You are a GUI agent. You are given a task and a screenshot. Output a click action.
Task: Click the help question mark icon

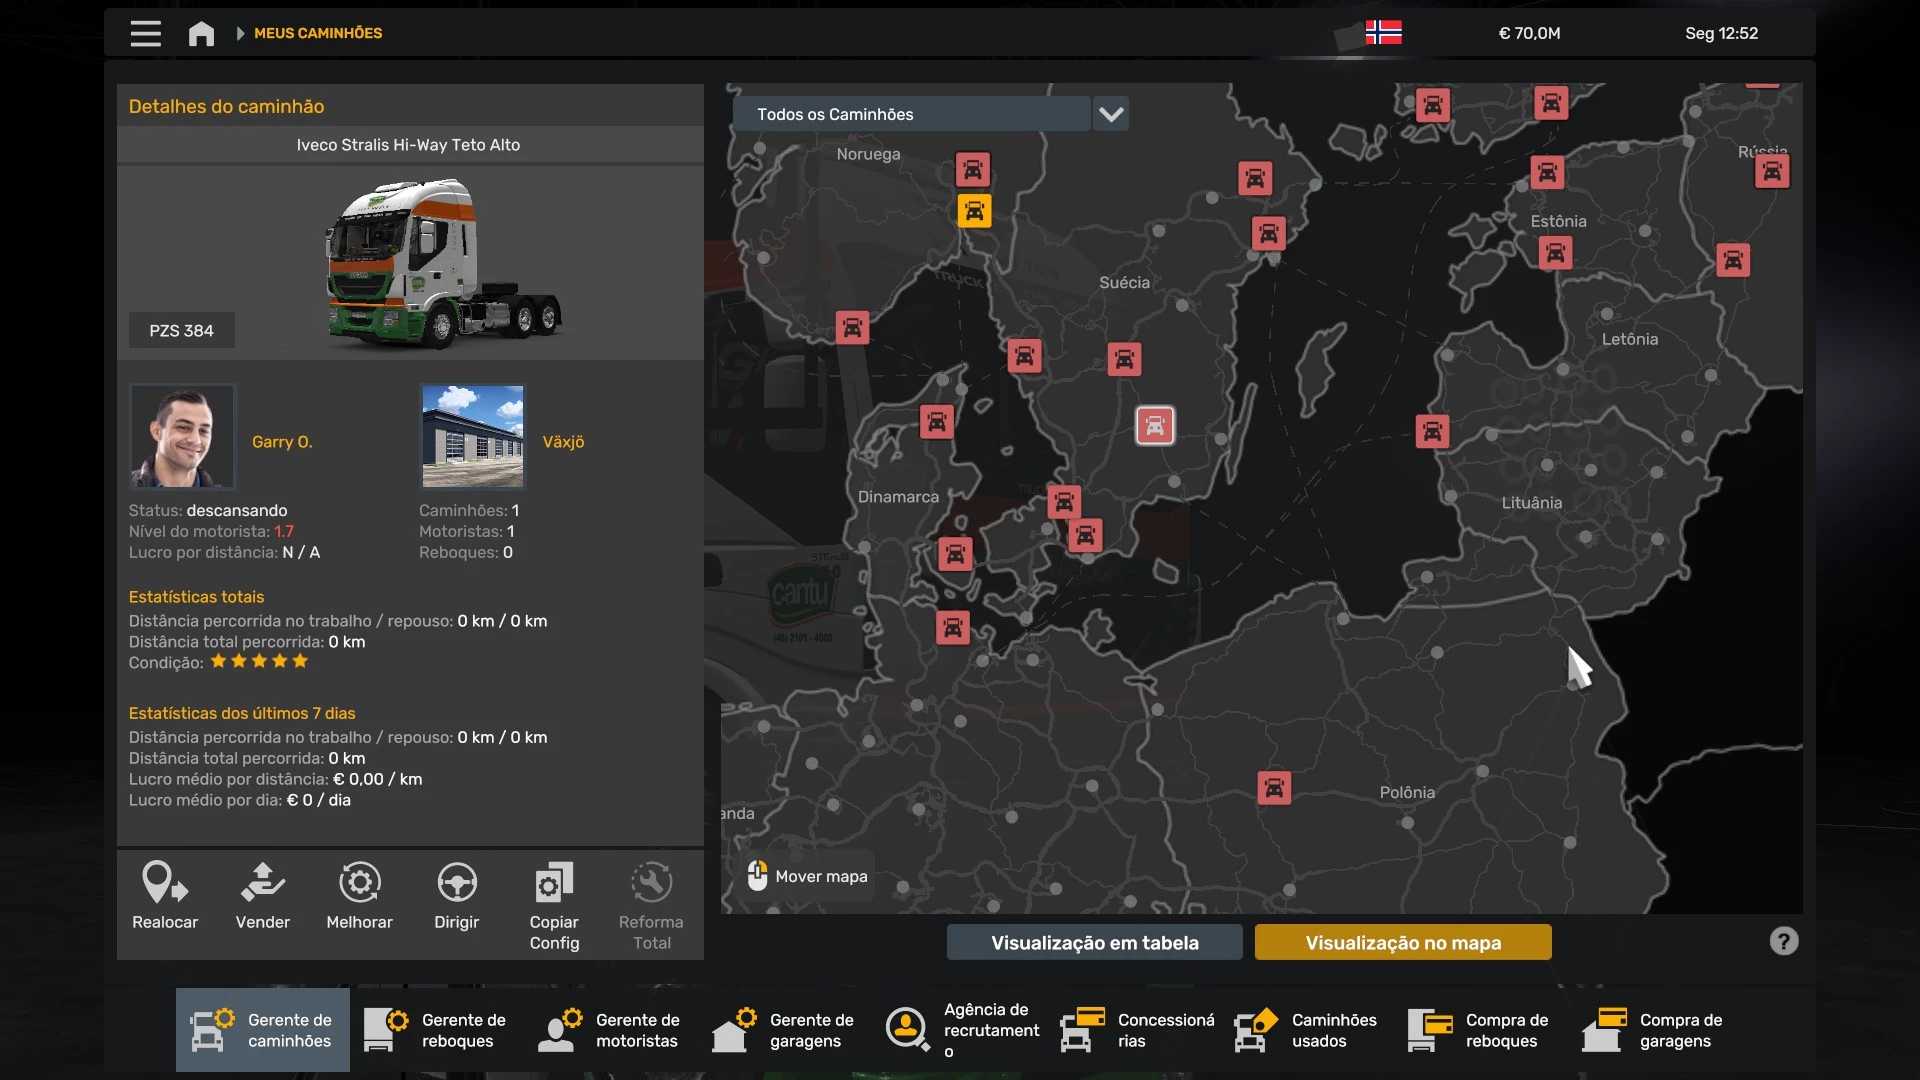pos(1783,941)
